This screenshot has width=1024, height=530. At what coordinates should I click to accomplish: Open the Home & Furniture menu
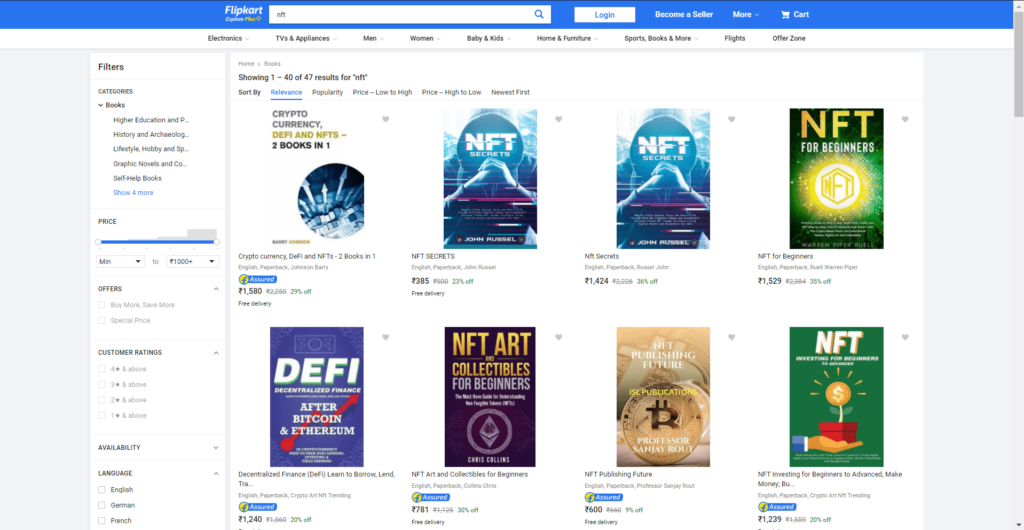click(568, 39)
